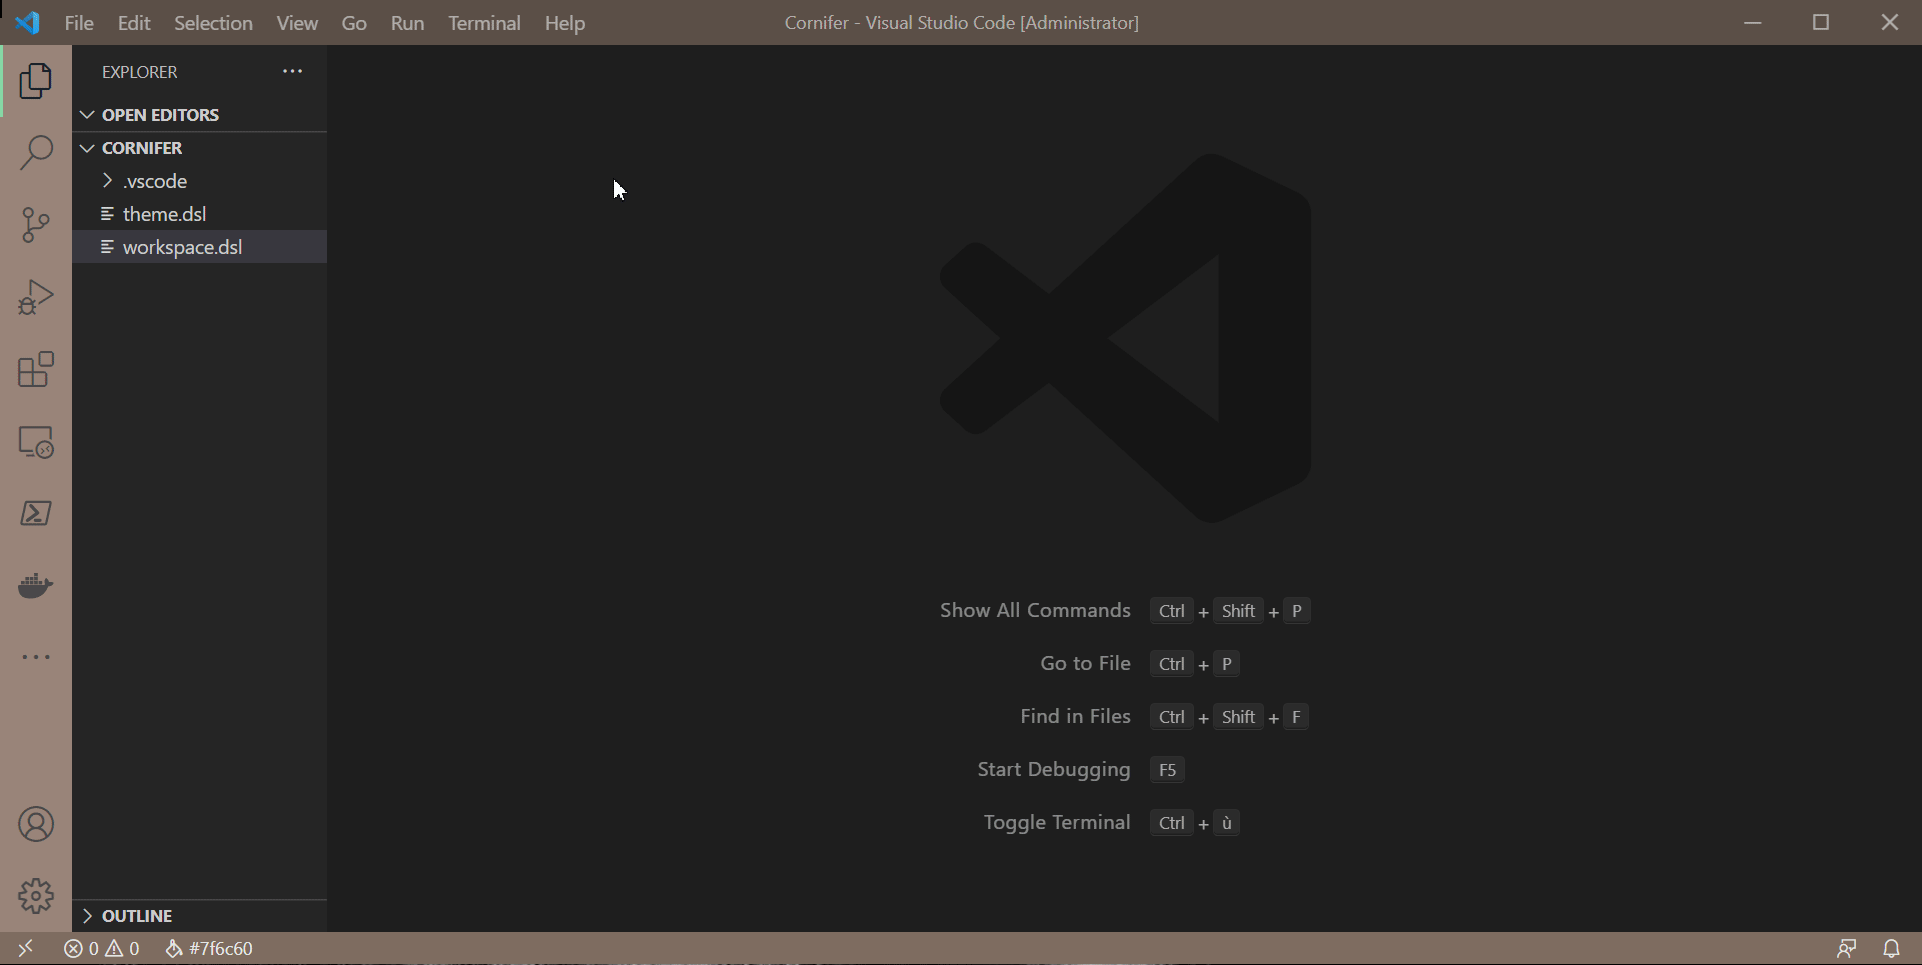The image size is (1922, 965).
Task: Click the #7f6c60 color indicator in status bar
Action: click(209, 948)
